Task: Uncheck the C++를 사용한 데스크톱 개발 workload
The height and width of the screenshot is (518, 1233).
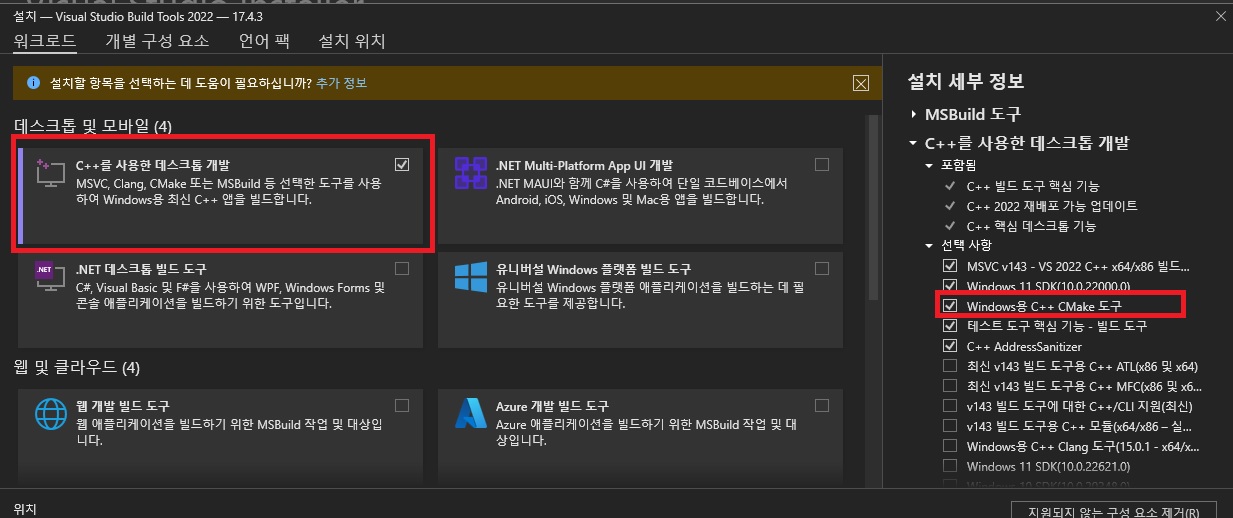Action: [x=402, y=164]
